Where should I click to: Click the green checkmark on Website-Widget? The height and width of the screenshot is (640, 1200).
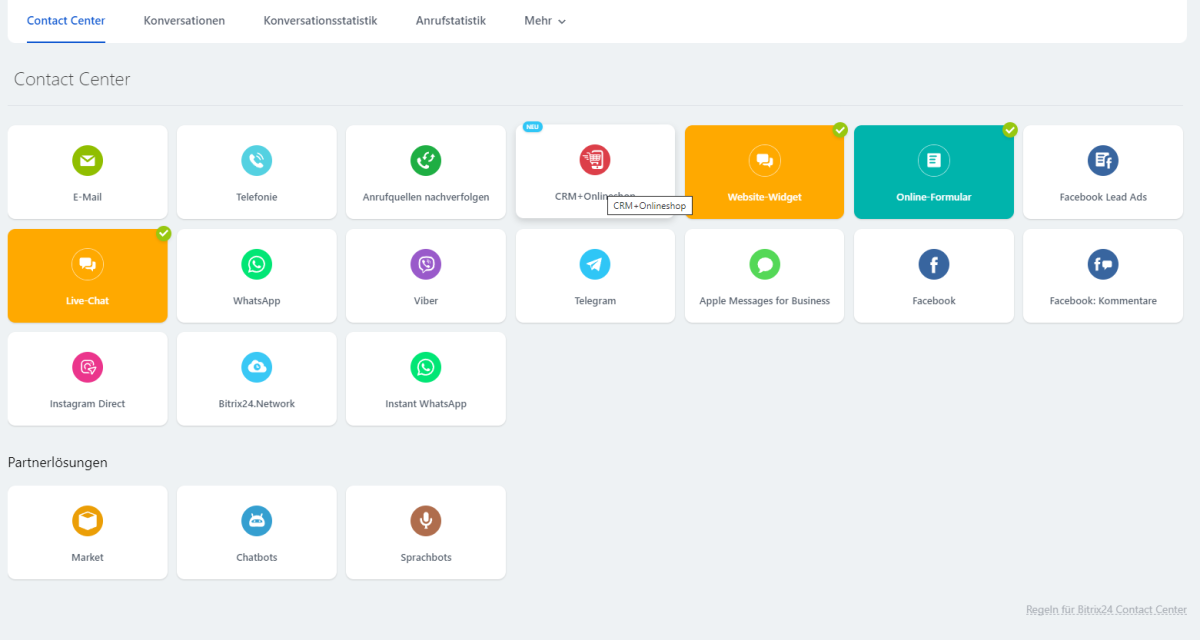click(x=840, y=130)
